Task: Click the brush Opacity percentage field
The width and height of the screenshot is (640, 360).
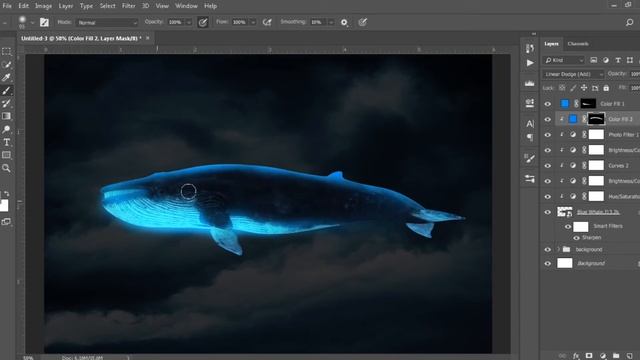Action: [176, 22]
